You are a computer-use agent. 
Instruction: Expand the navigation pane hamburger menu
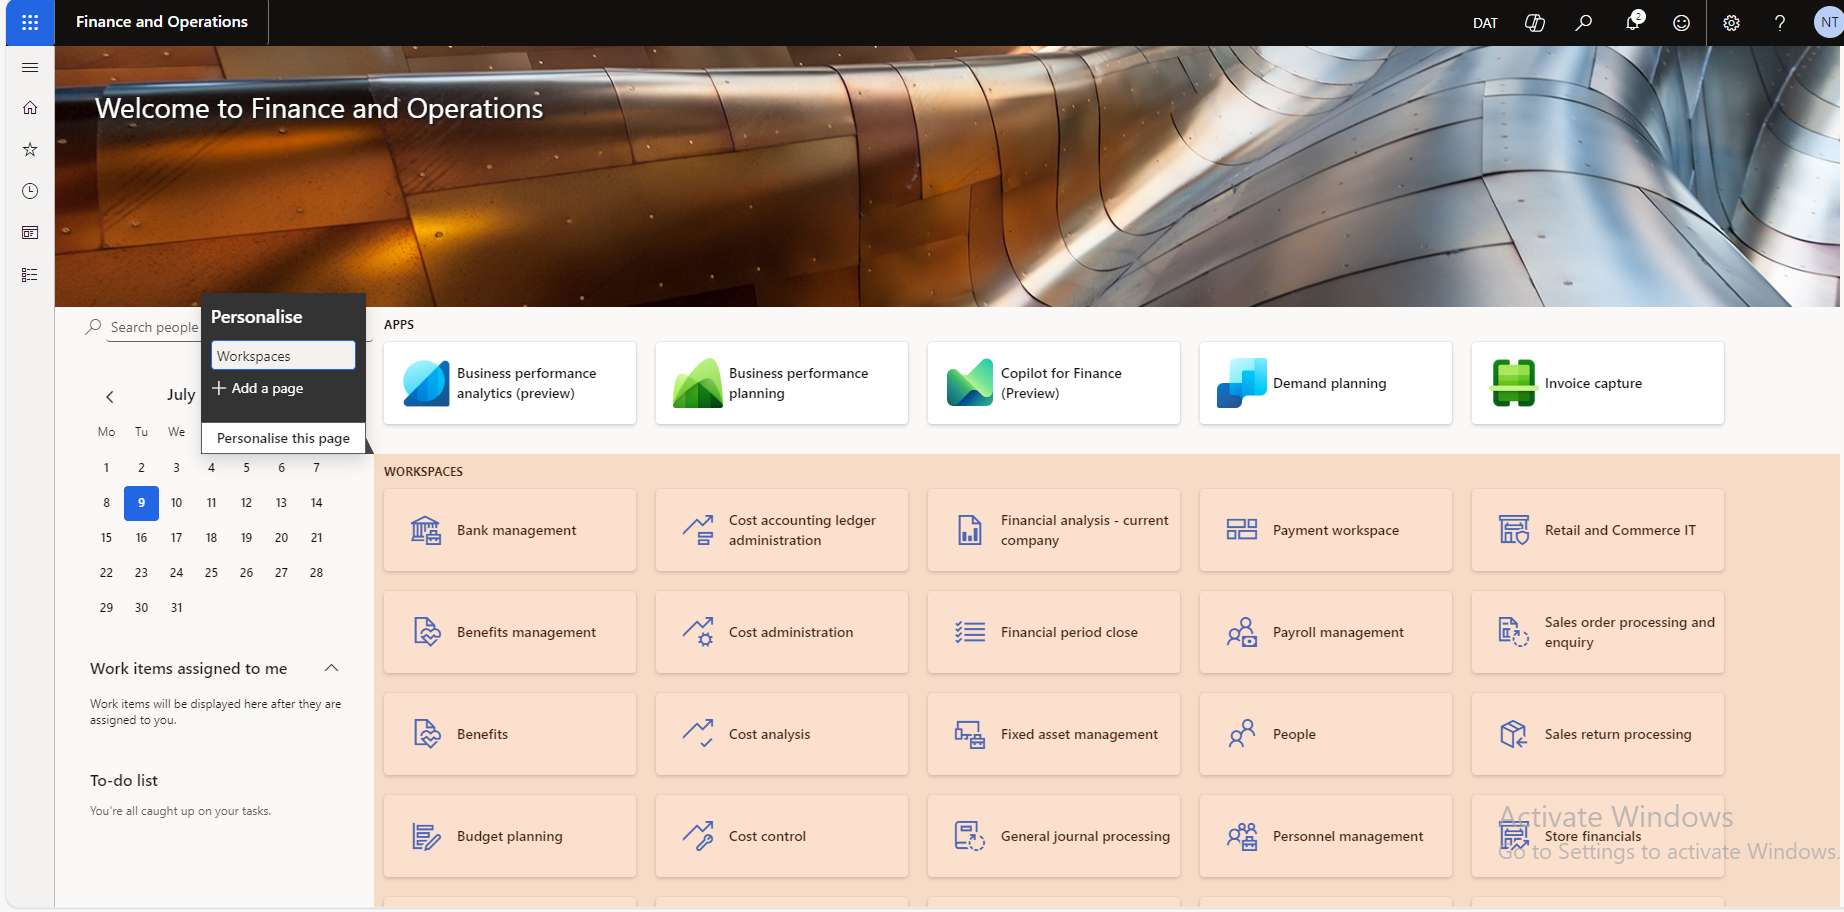pos(30,67)
